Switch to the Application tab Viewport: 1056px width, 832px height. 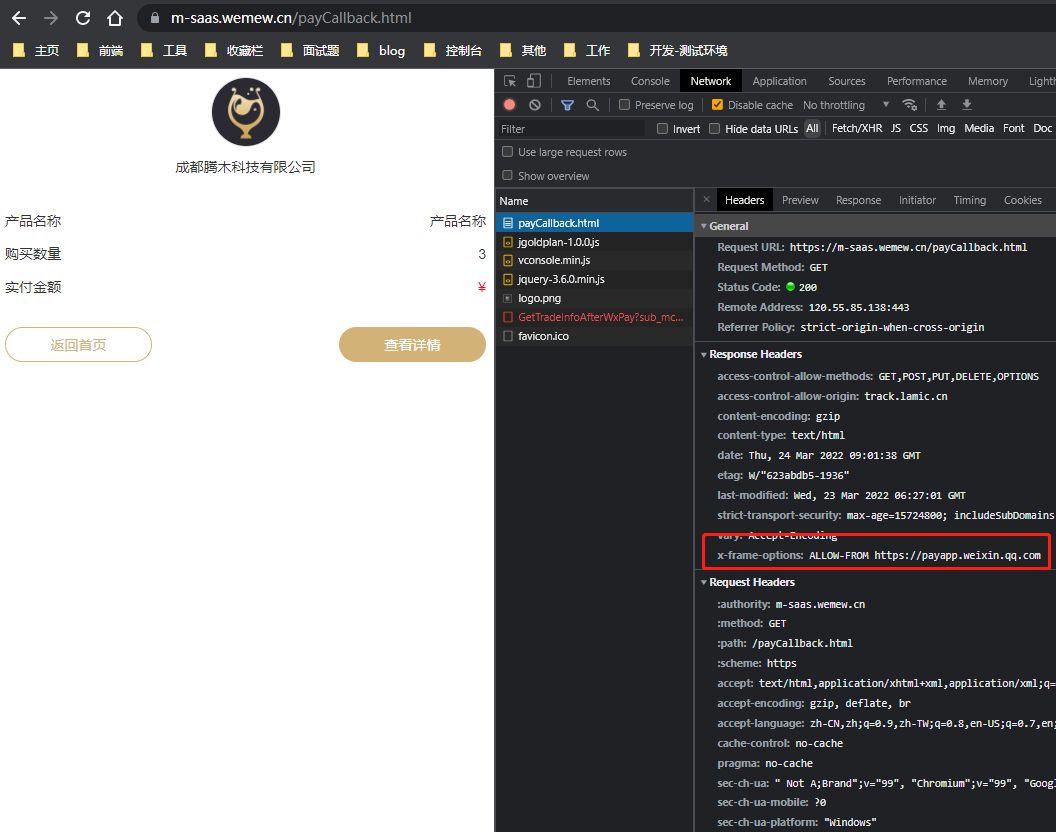point(779,81)
